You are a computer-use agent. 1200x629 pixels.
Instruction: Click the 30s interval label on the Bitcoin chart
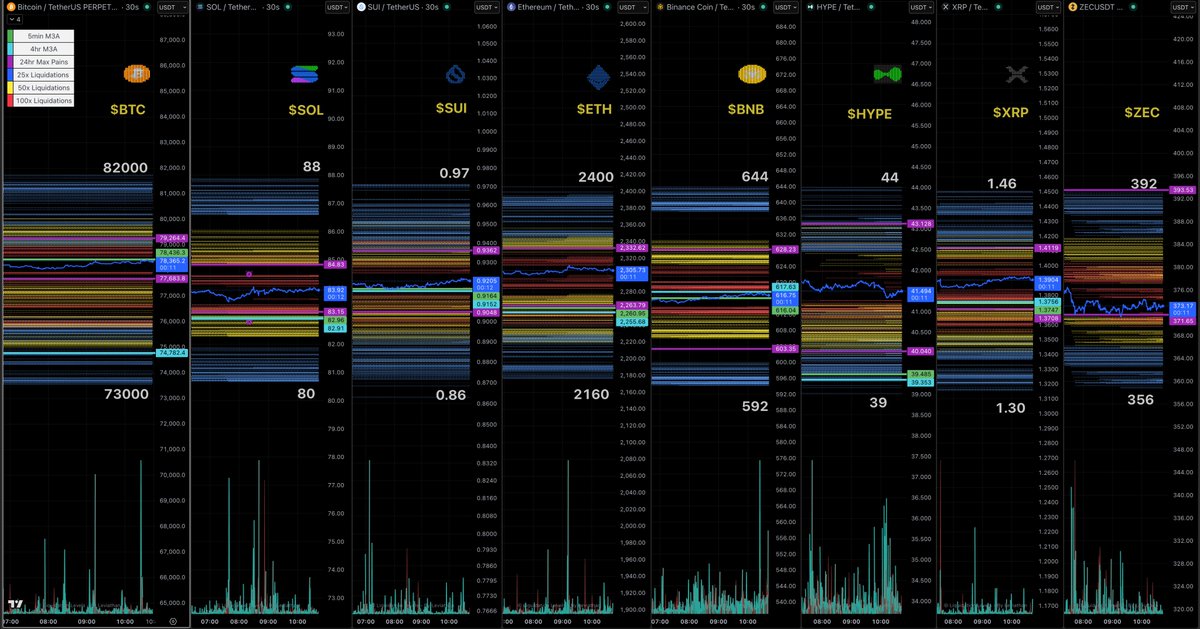point(132,6)
